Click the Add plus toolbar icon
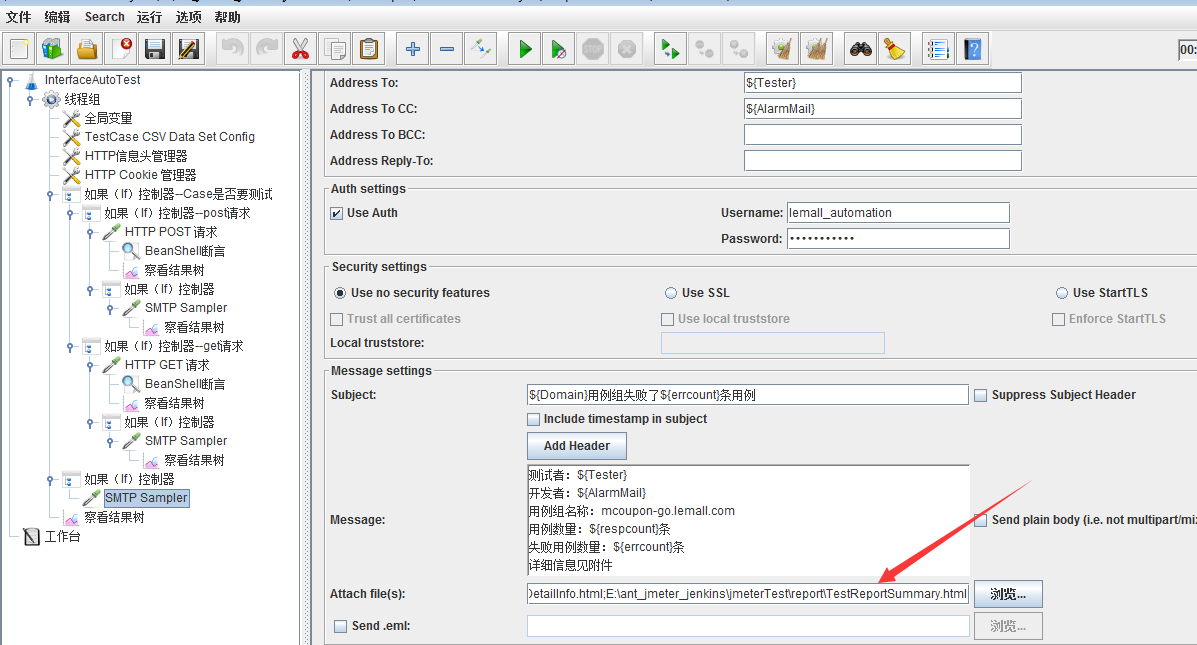 pyautogui.click(x=413, y=48)
